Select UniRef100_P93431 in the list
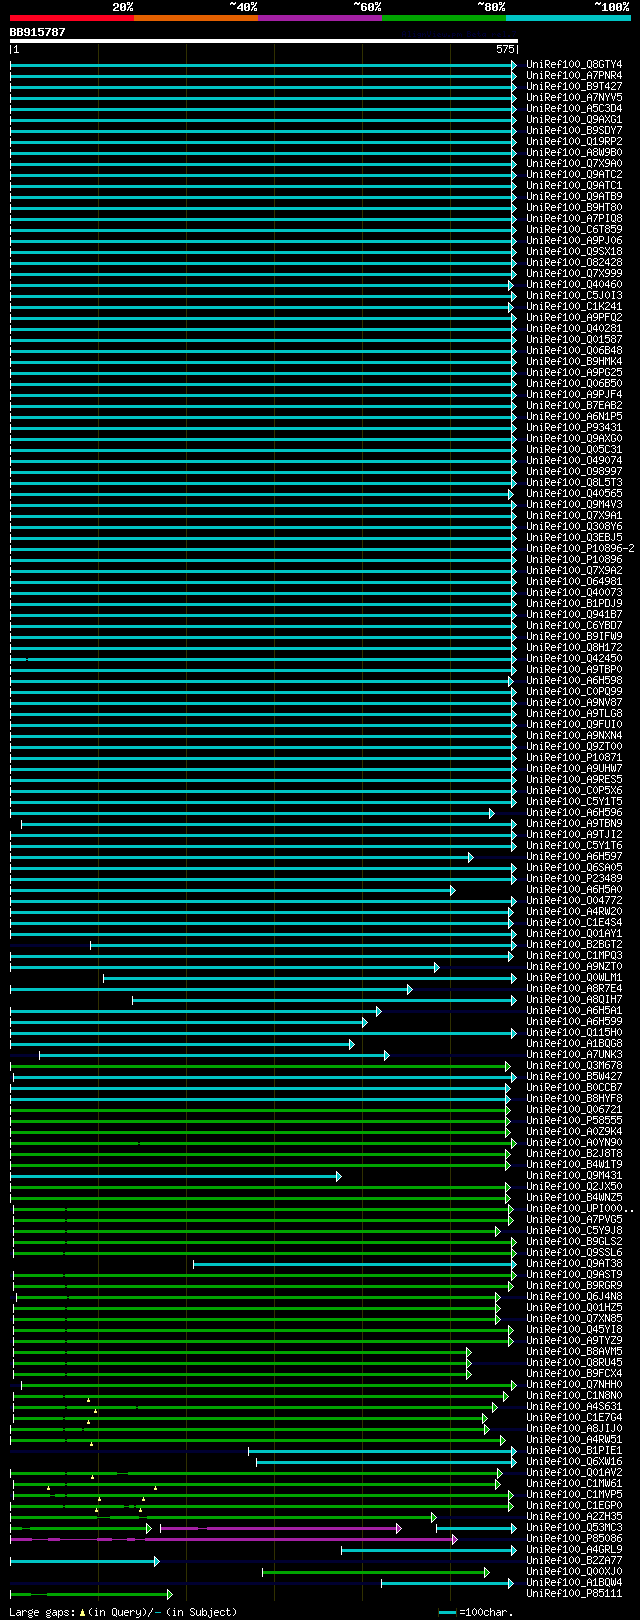 pyautogui.click(x=574, y=427)
